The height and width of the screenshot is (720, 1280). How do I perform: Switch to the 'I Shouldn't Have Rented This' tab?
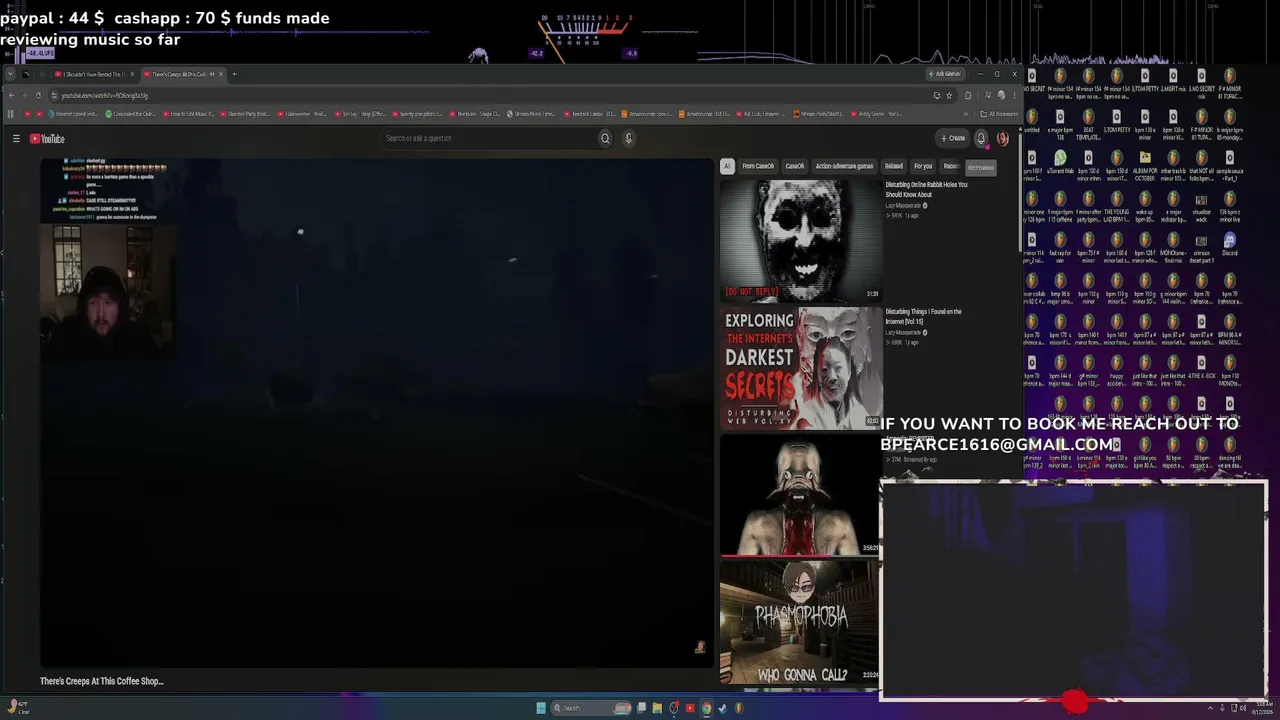pos(93,74)
